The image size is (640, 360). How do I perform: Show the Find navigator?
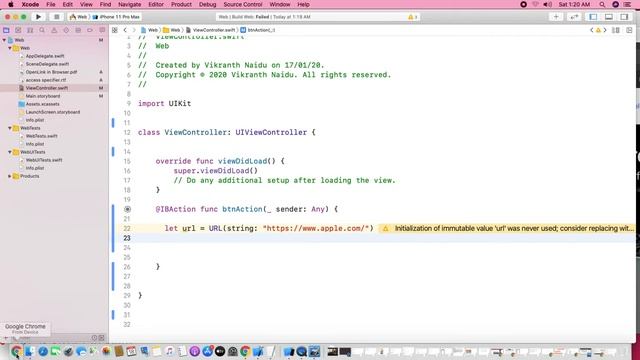coord(42,30)
